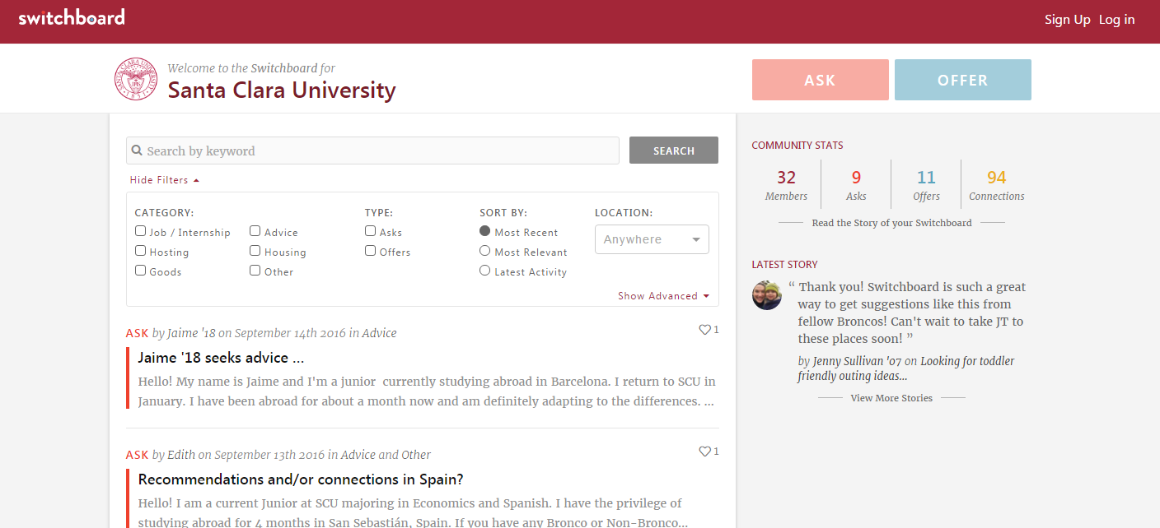Like Jaime '18's advice post heart

tap(704, 330)
